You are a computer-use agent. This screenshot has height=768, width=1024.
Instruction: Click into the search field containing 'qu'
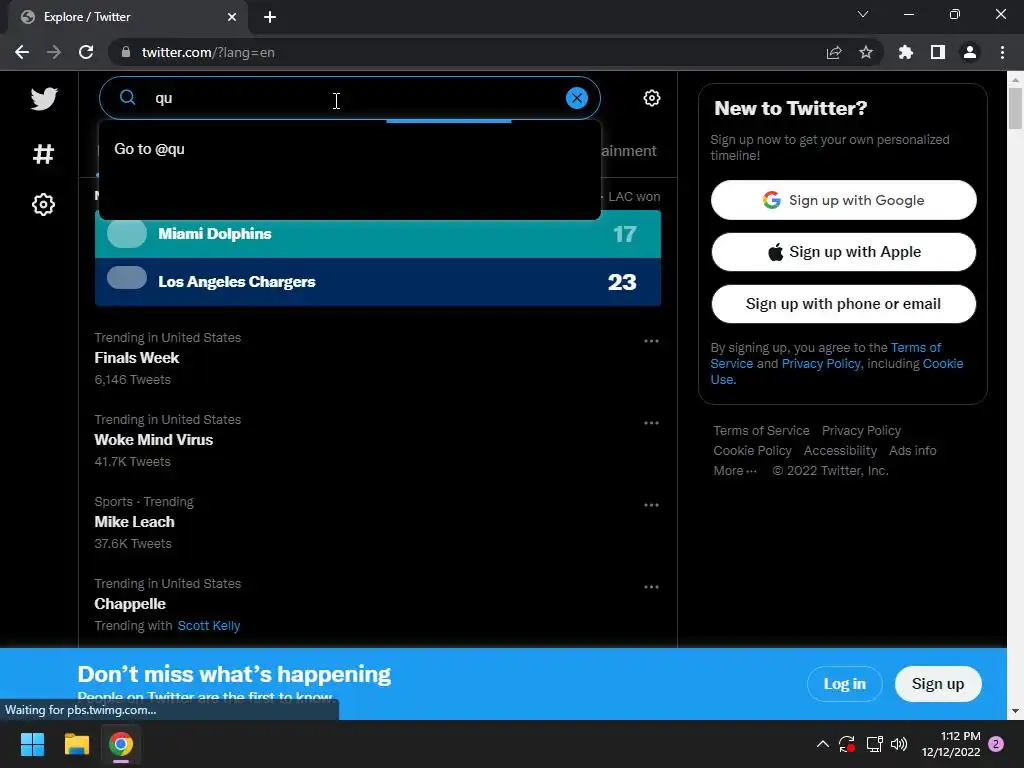(349, 98)
